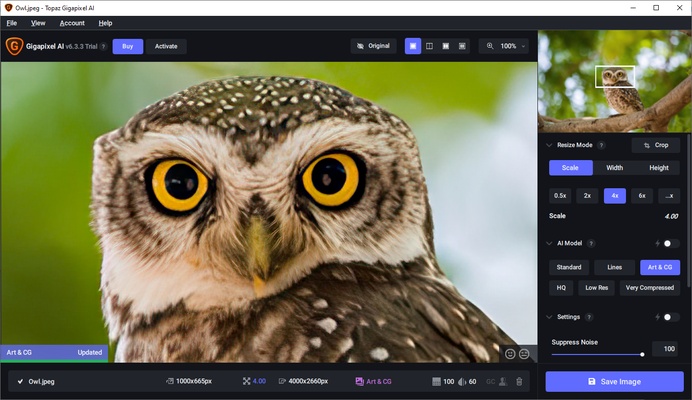Click the Gigapixel AI shield logo

click(14, 46)
